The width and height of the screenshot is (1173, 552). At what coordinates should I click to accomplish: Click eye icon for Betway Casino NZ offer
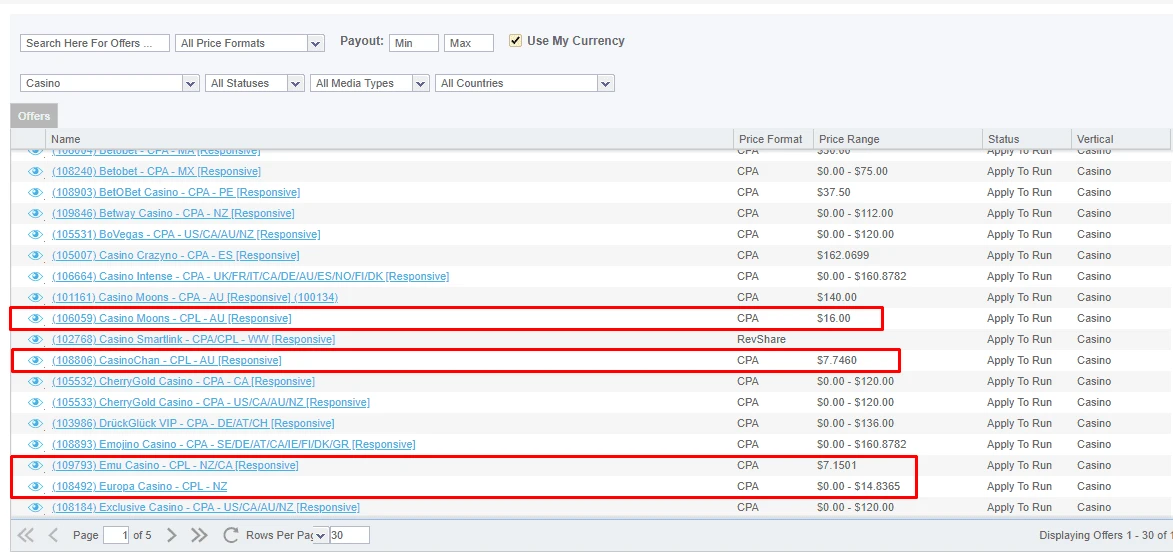point(35,213)
